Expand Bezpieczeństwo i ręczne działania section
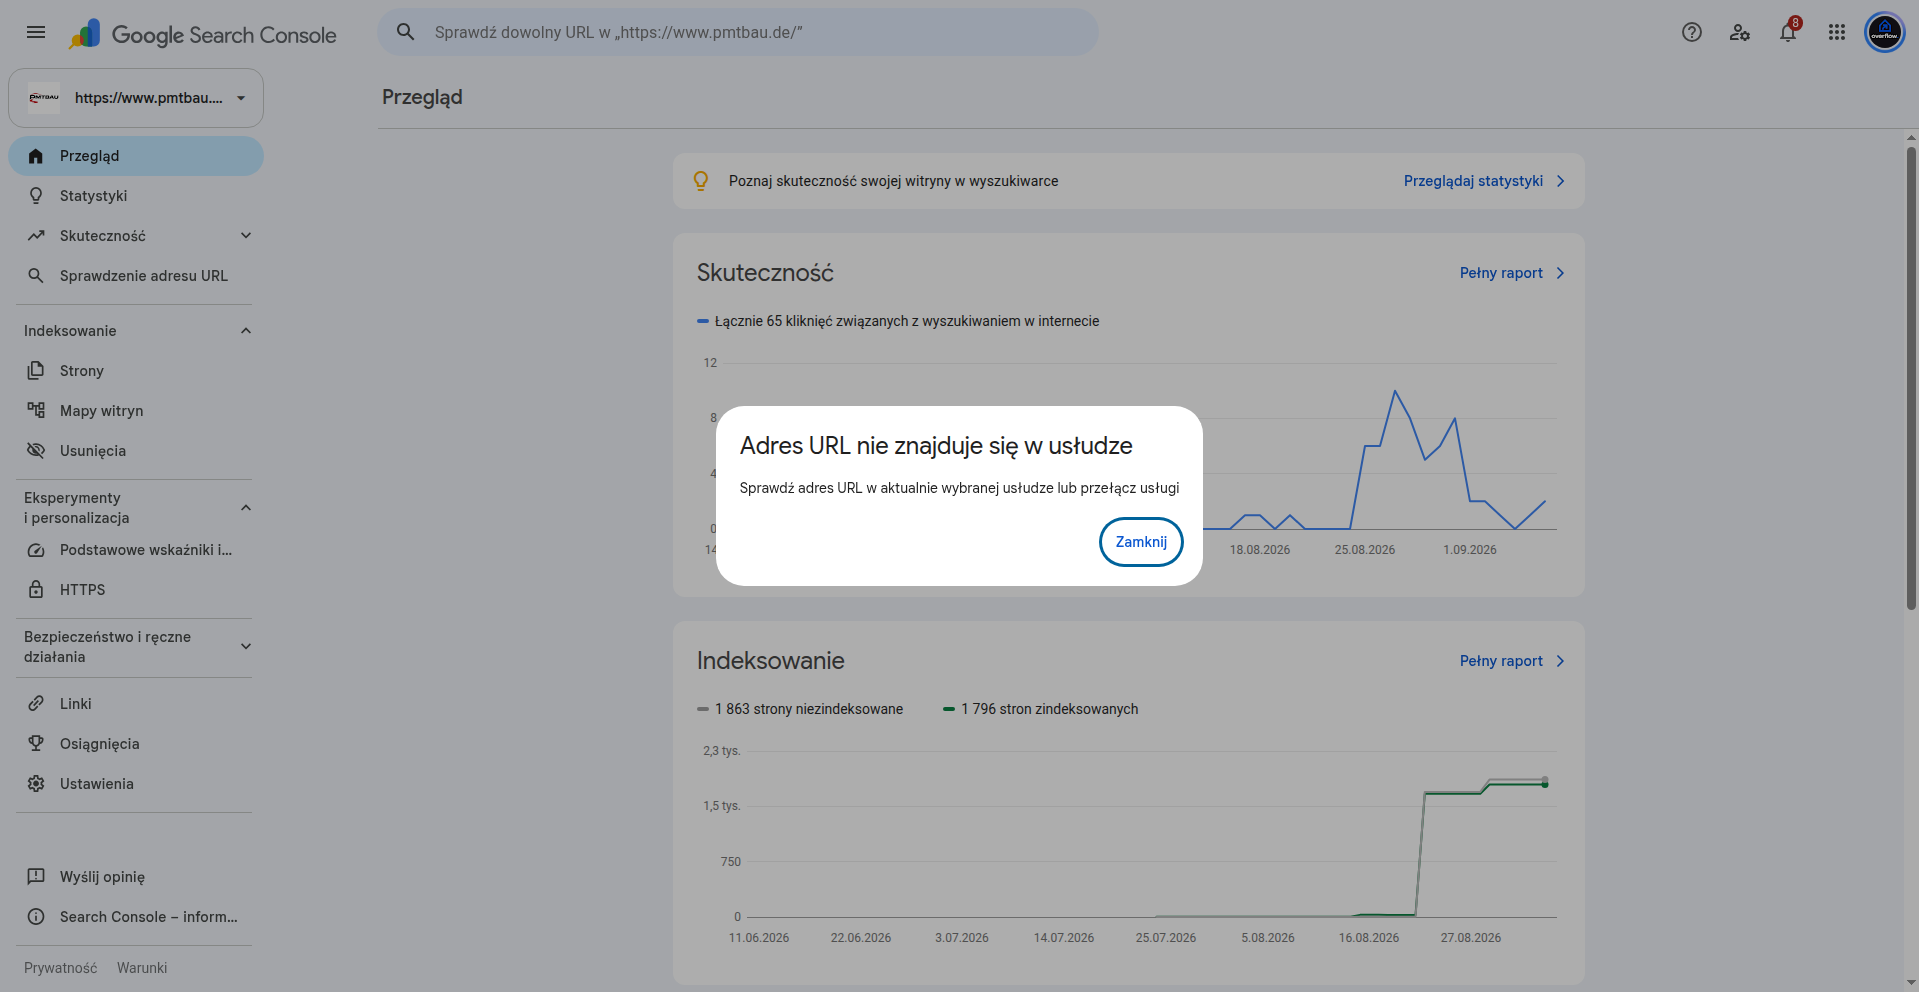The height and width of the screenshot is (992, 1919). [x=246, y=646]
